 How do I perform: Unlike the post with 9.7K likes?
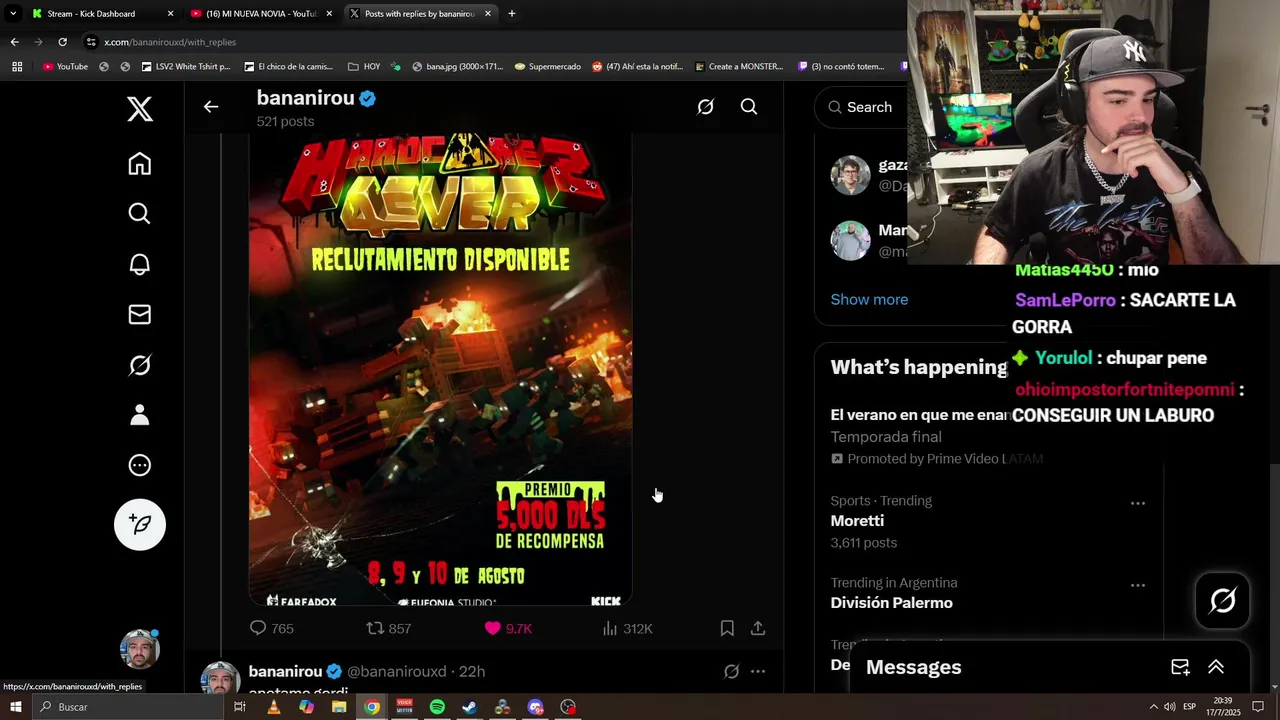(508, 628)
